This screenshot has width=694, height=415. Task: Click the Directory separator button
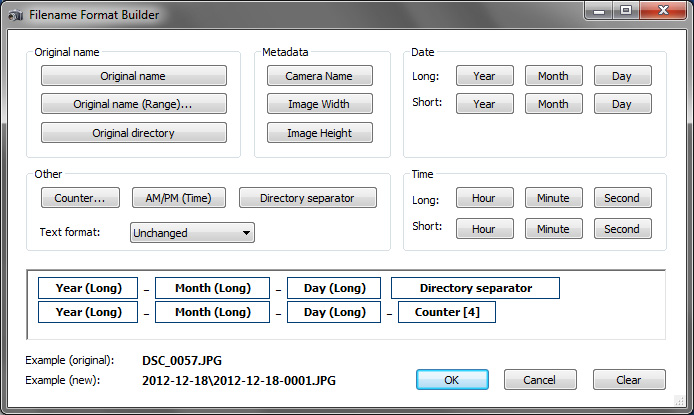(x=307, y=198)
